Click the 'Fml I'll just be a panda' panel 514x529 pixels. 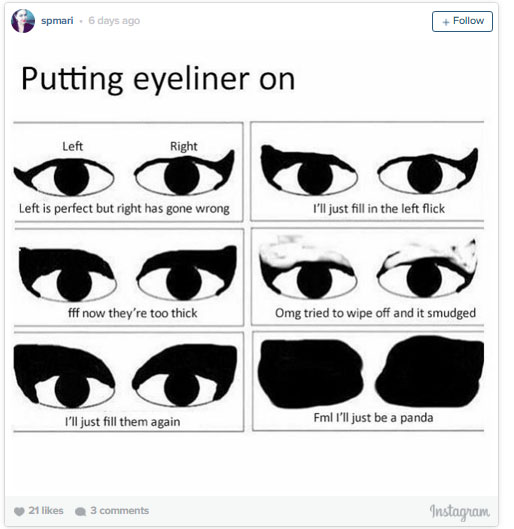pos(368,381)
